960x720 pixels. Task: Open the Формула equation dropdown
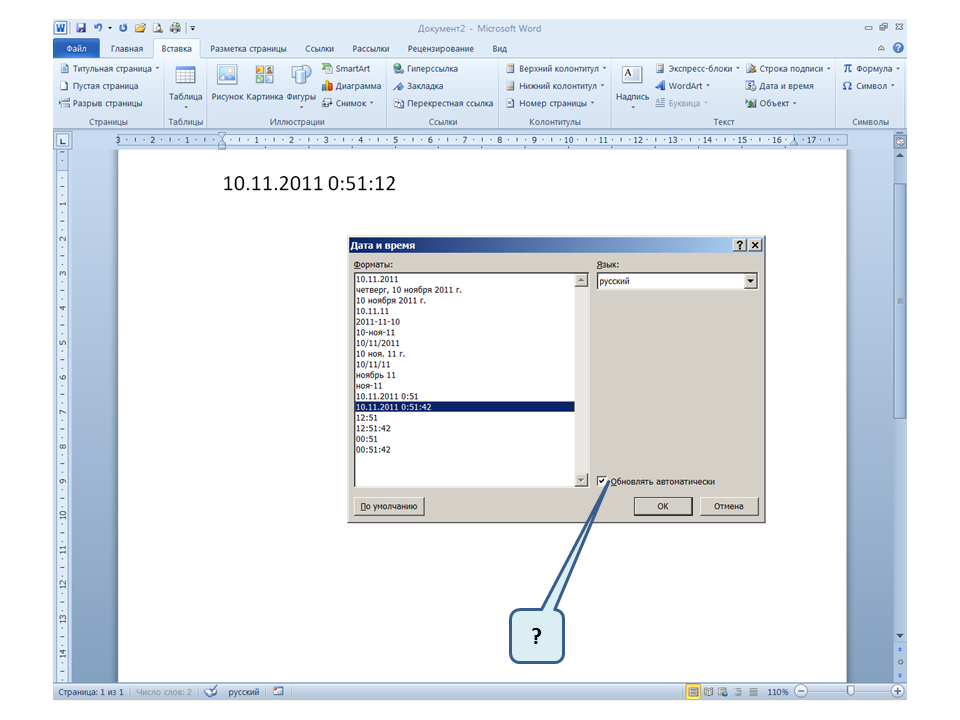871,69
